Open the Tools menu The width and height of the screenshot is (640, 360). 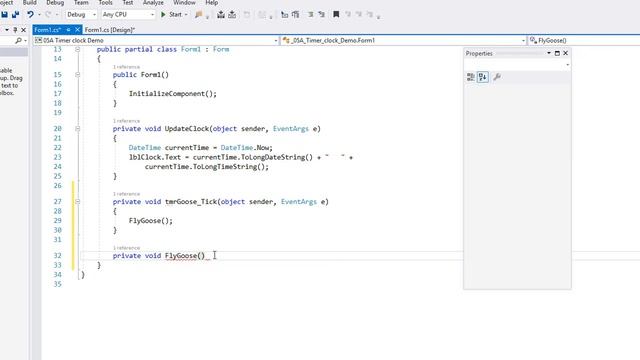coord(105,2)
